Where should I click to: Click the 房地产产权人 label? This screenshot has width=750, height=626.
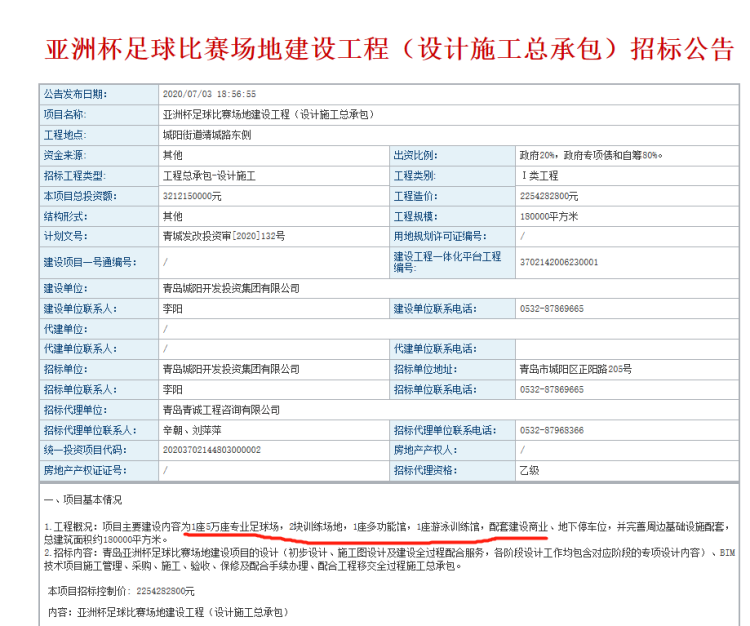(x=425, y=450)
